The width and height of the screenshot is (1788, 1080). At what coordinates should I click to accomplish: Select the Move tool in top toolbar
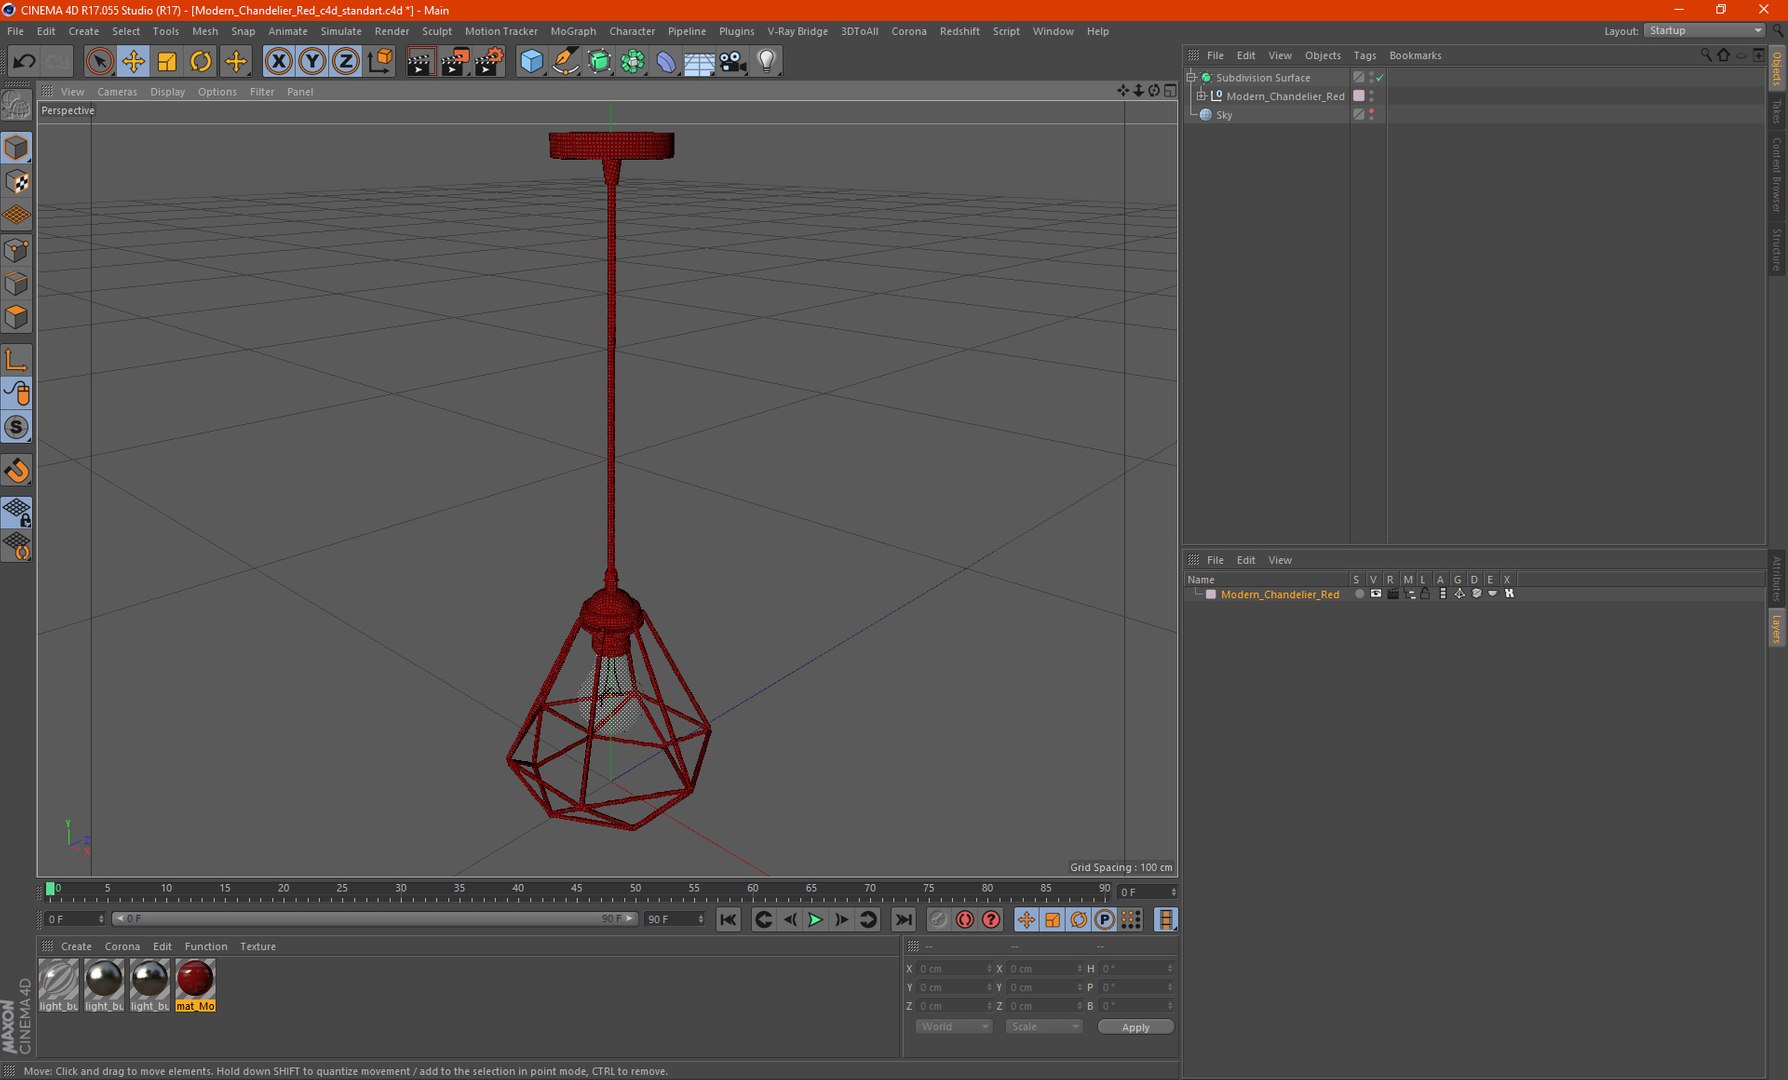(133, 62)
